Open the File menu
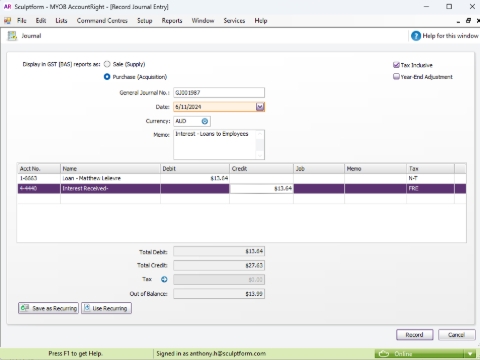Viewport: 480px width, 360px height. click(x=22, y=21)
